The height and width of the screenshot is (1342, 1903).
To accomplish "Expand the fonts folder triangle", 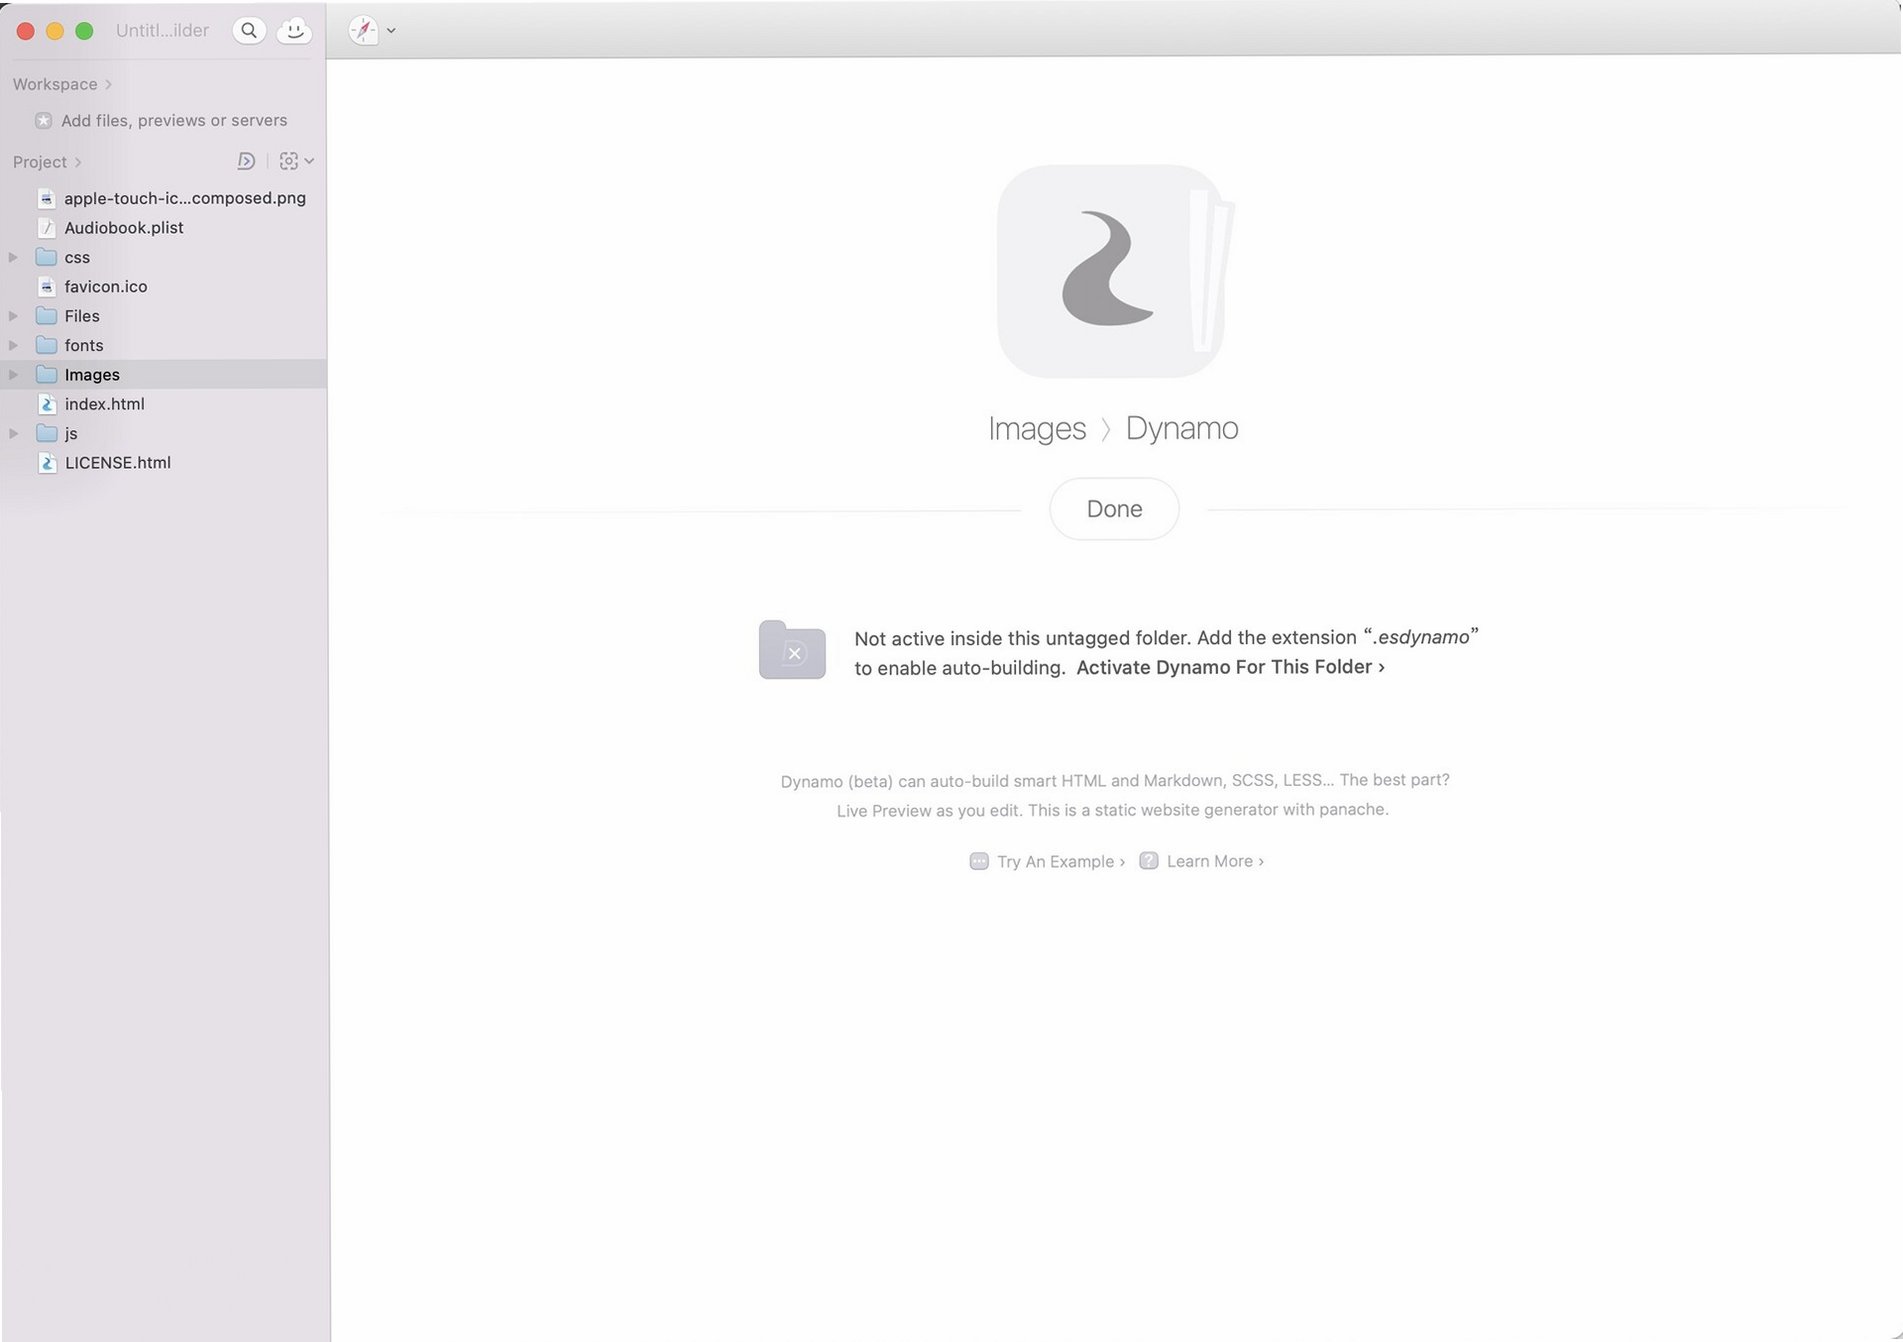I will coord(13,345).
